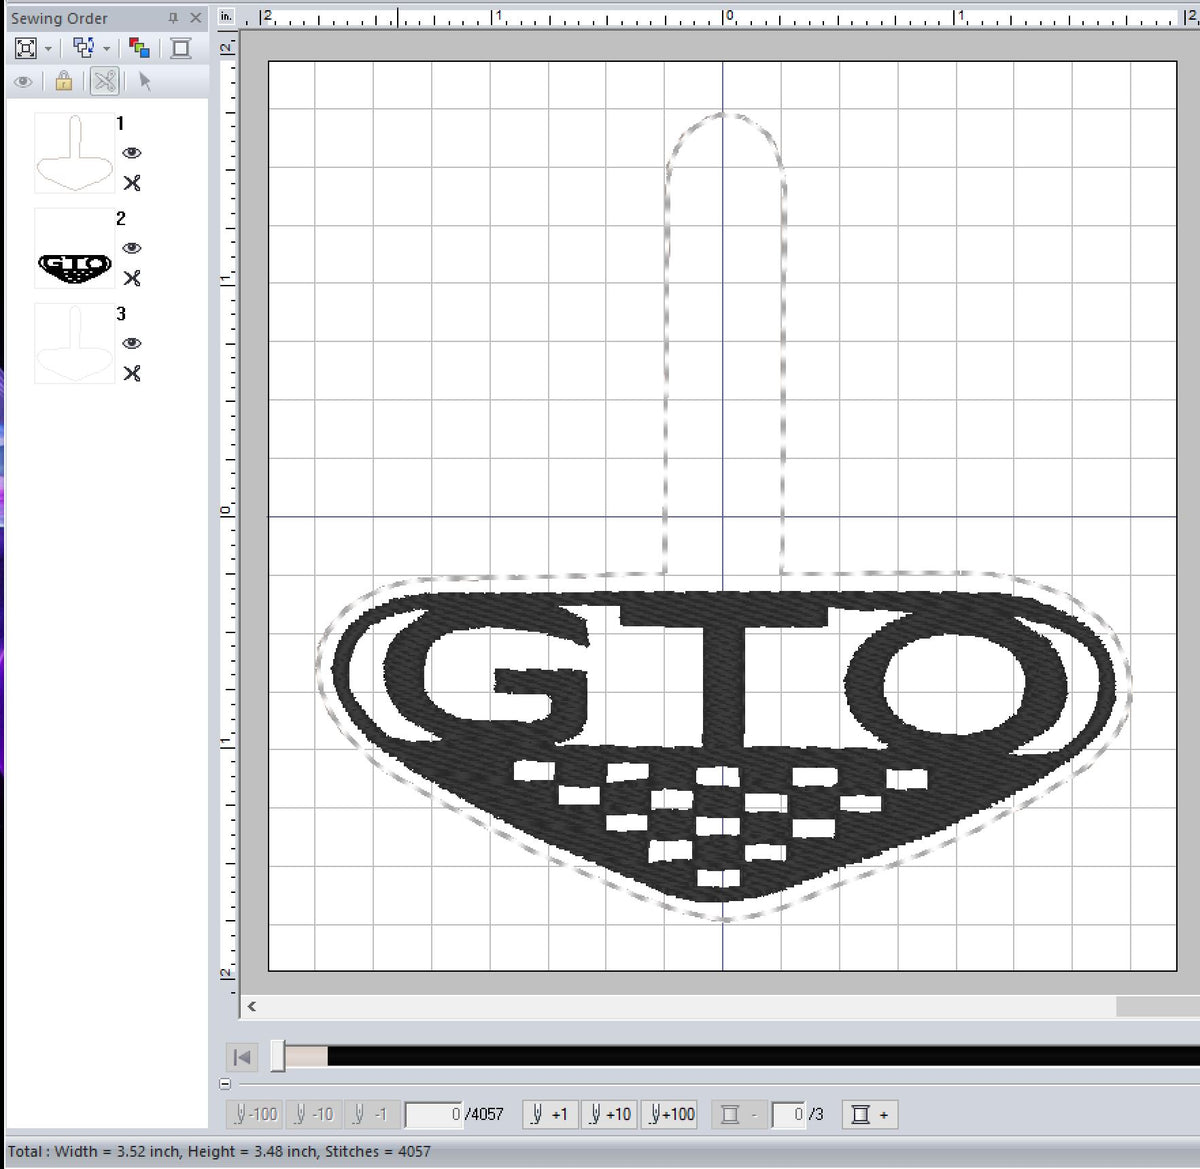This screenshot has height=1169, width=1200.
Task: Hide sewing step 3 with its eye icon
Action: click(132, 343)
